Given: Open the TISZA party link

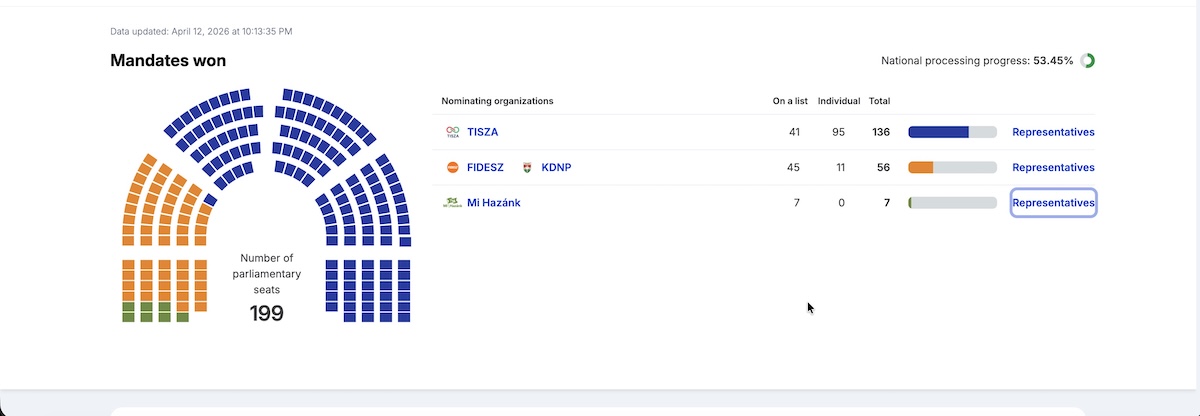Looking at the screenshot, I should point(482,132).
